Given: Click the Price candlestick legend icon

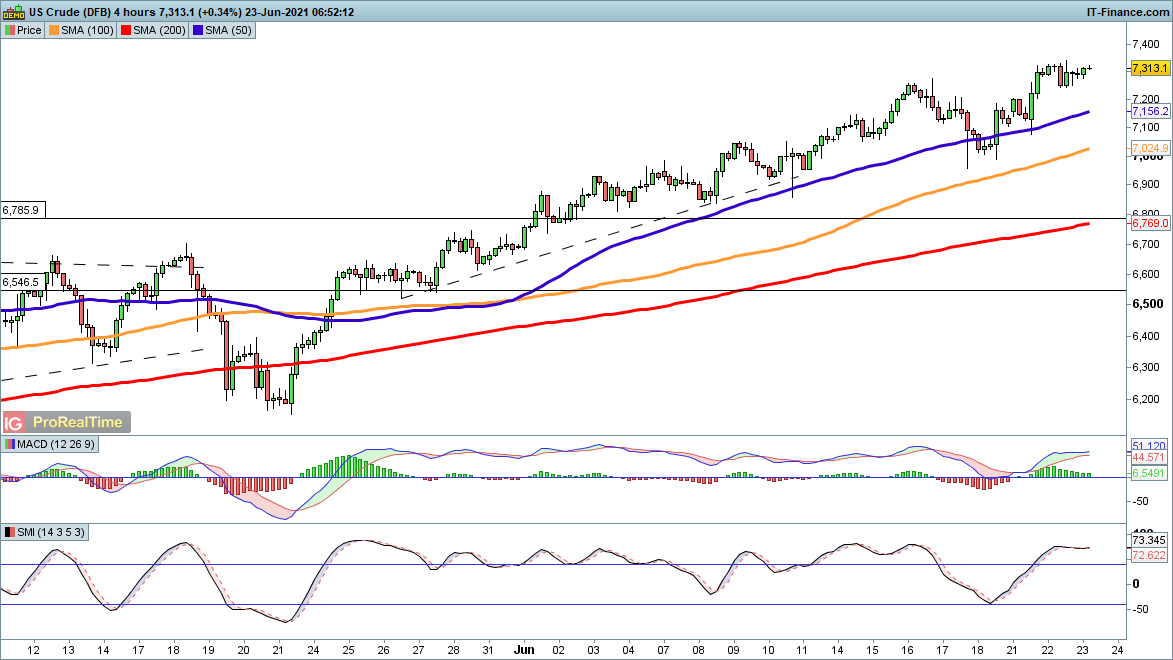Looking at the screenshot, I should click(10, 30).
